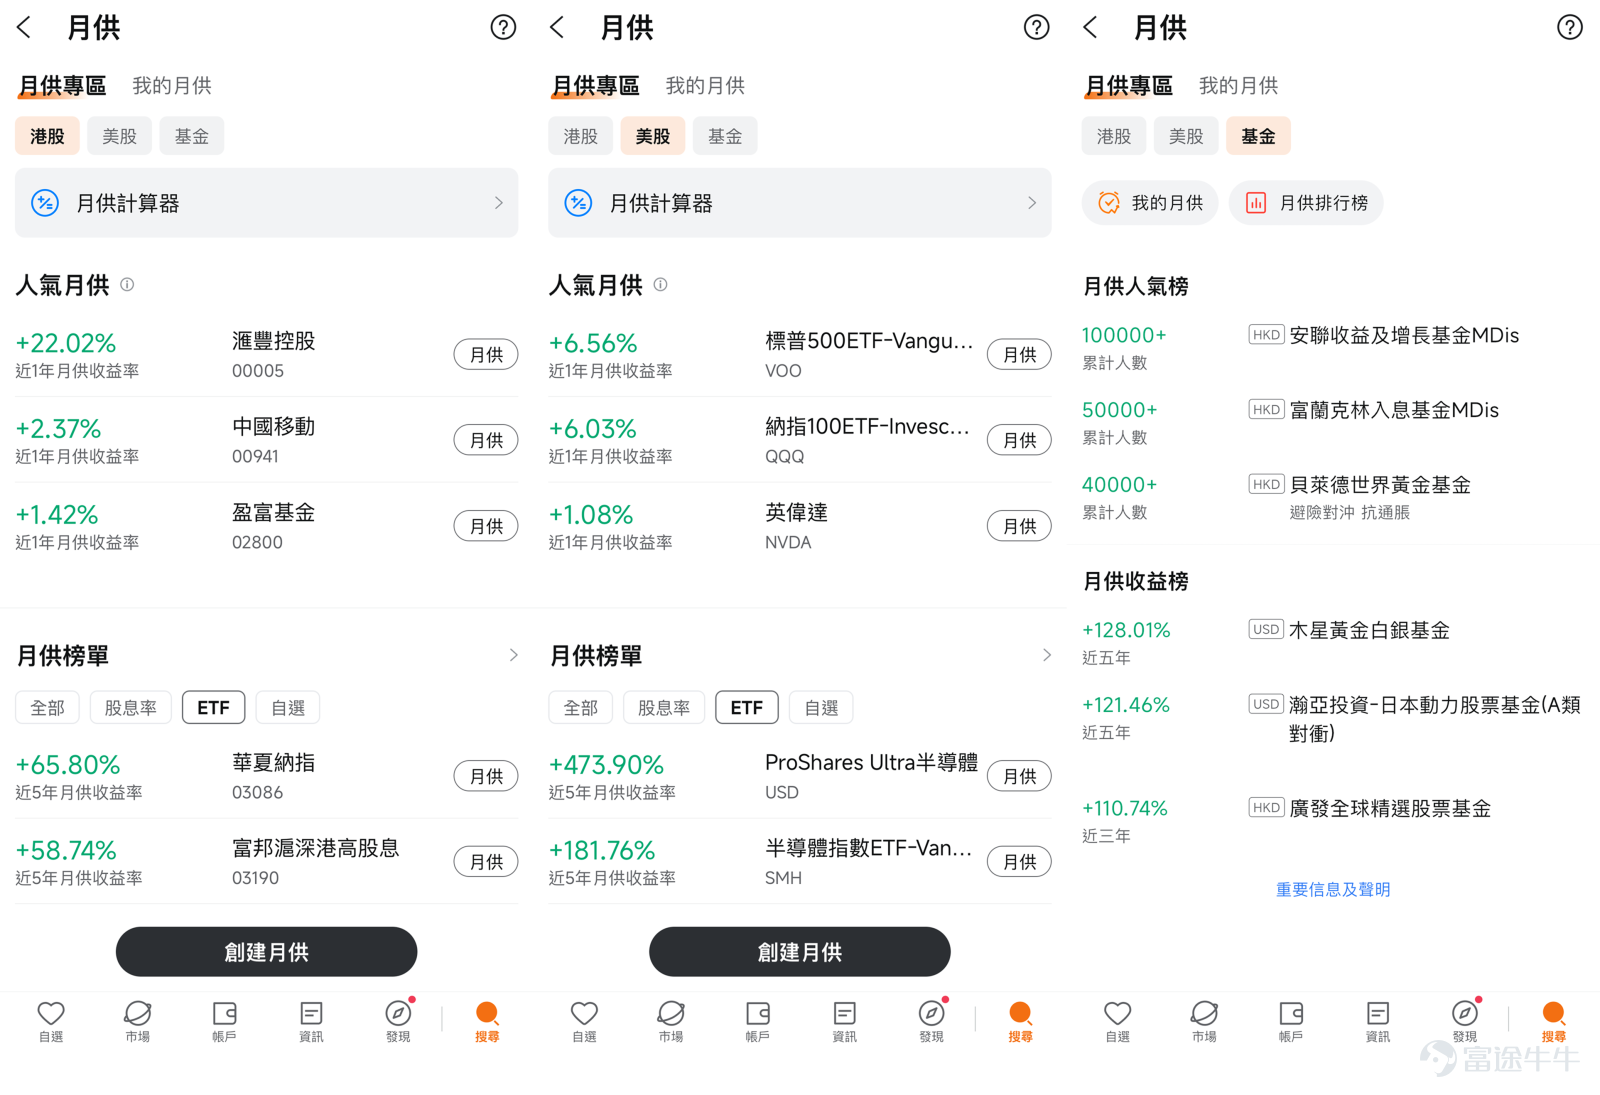
Task: Expand 月供計算器 arrow on middle screen
Action: click(x=1031, y=203)
